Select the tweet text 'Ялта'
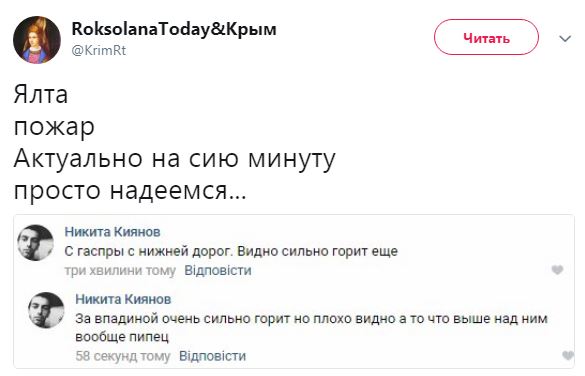 [41, 94]
